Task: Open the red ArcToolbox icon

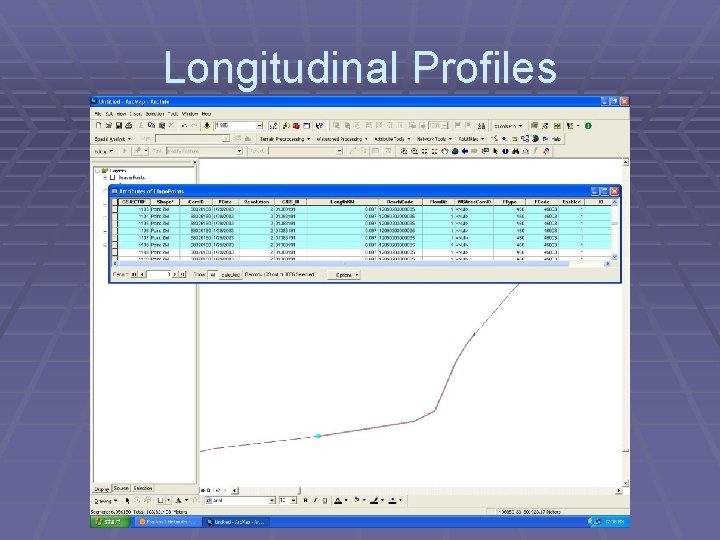Action: coord(296,125)
